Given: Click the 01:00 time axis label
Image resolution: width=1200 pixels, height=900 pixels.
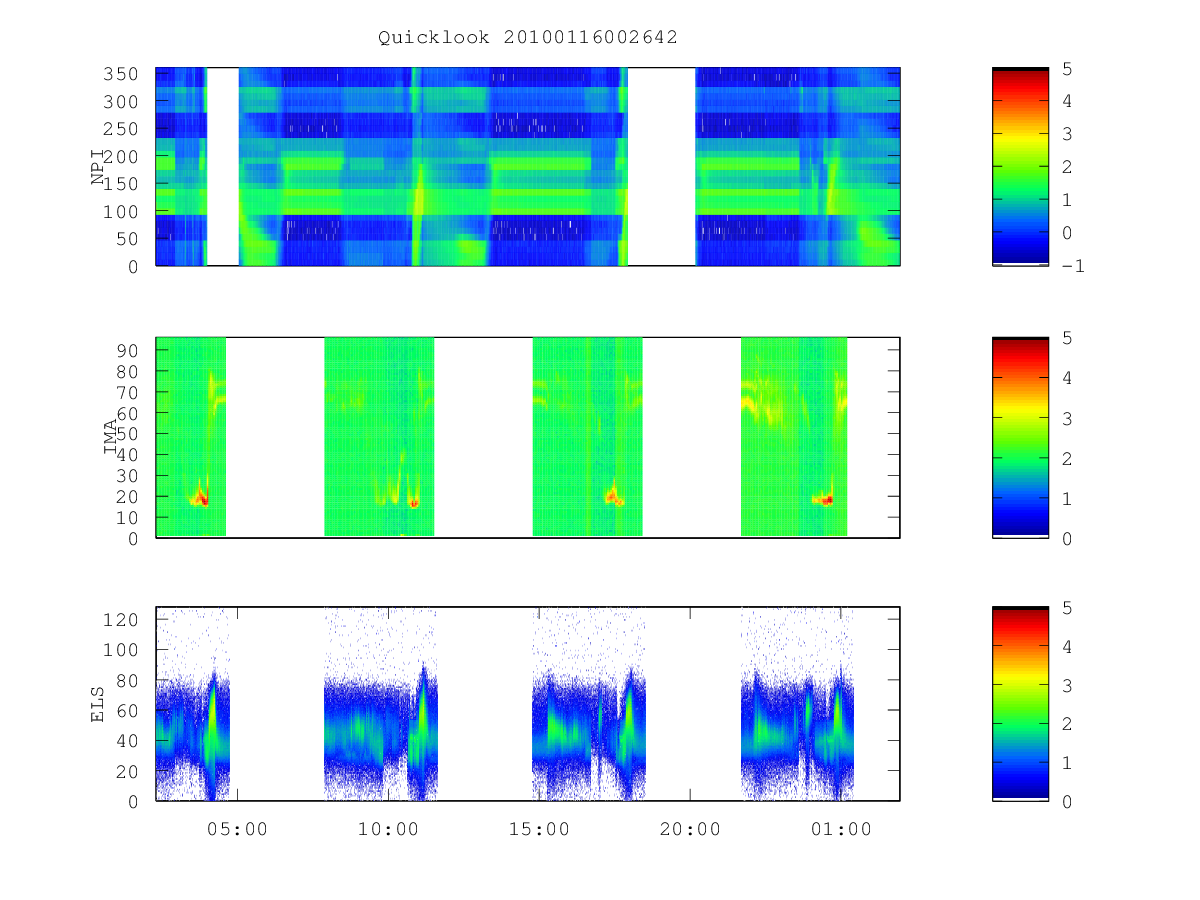Looking at the screenshot, I should tap(841, 829).
